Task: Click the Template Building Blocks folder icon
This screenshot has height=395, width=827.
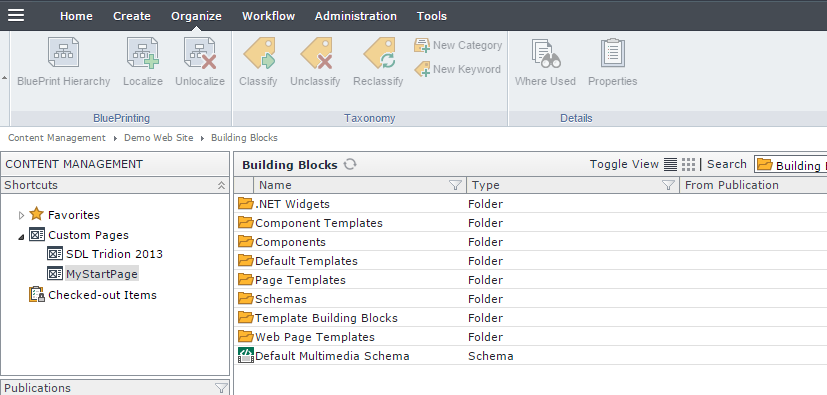Action: [x=245, y=317]
